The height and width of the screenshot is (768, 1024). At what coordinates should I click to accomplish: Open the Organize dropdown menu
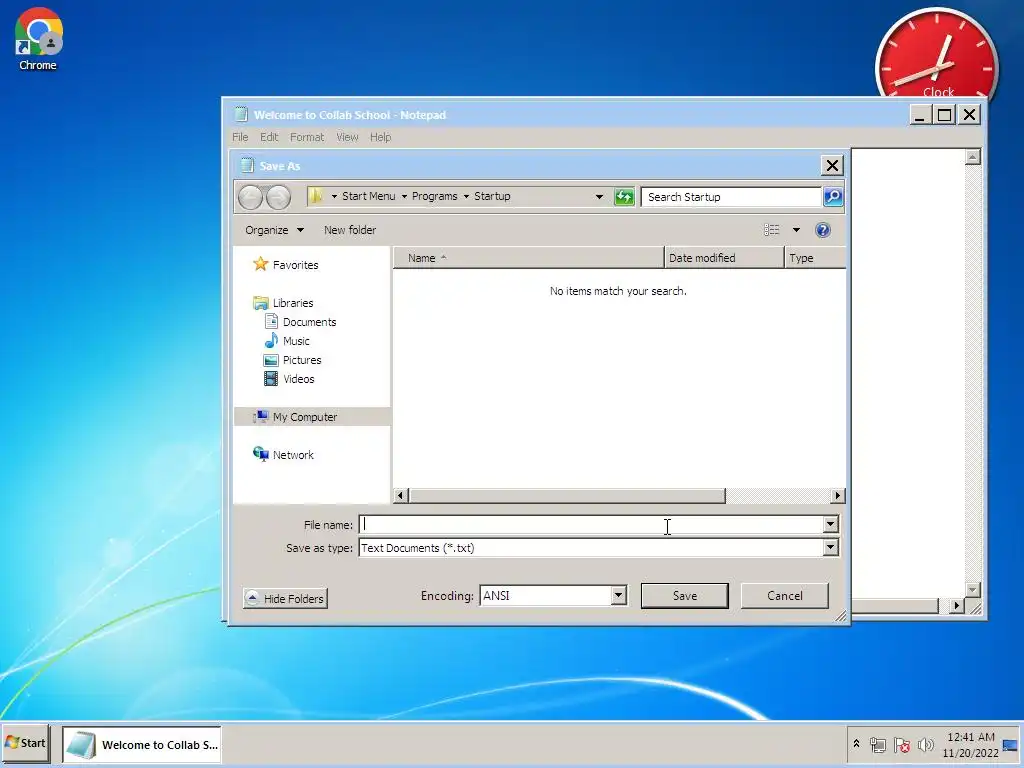point(274,230)
